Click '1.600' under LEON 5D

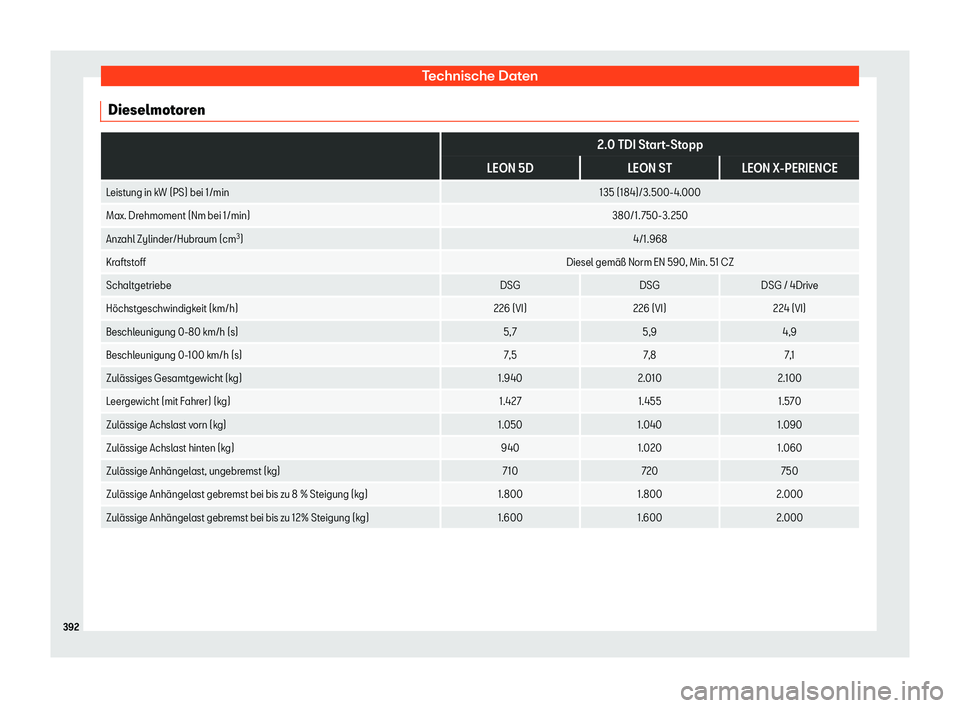(510, 518)
